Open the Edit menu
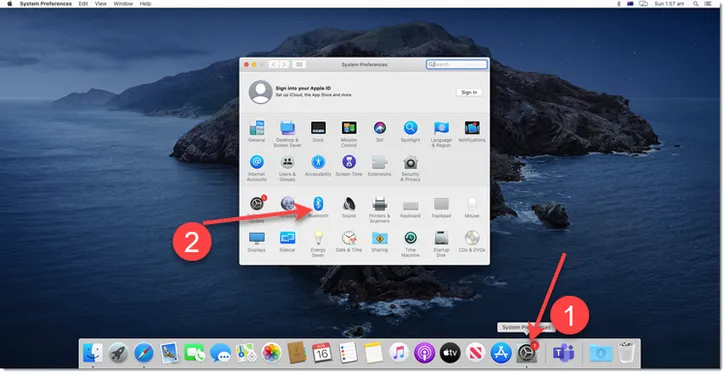The image size is (726, 375). 83,4
